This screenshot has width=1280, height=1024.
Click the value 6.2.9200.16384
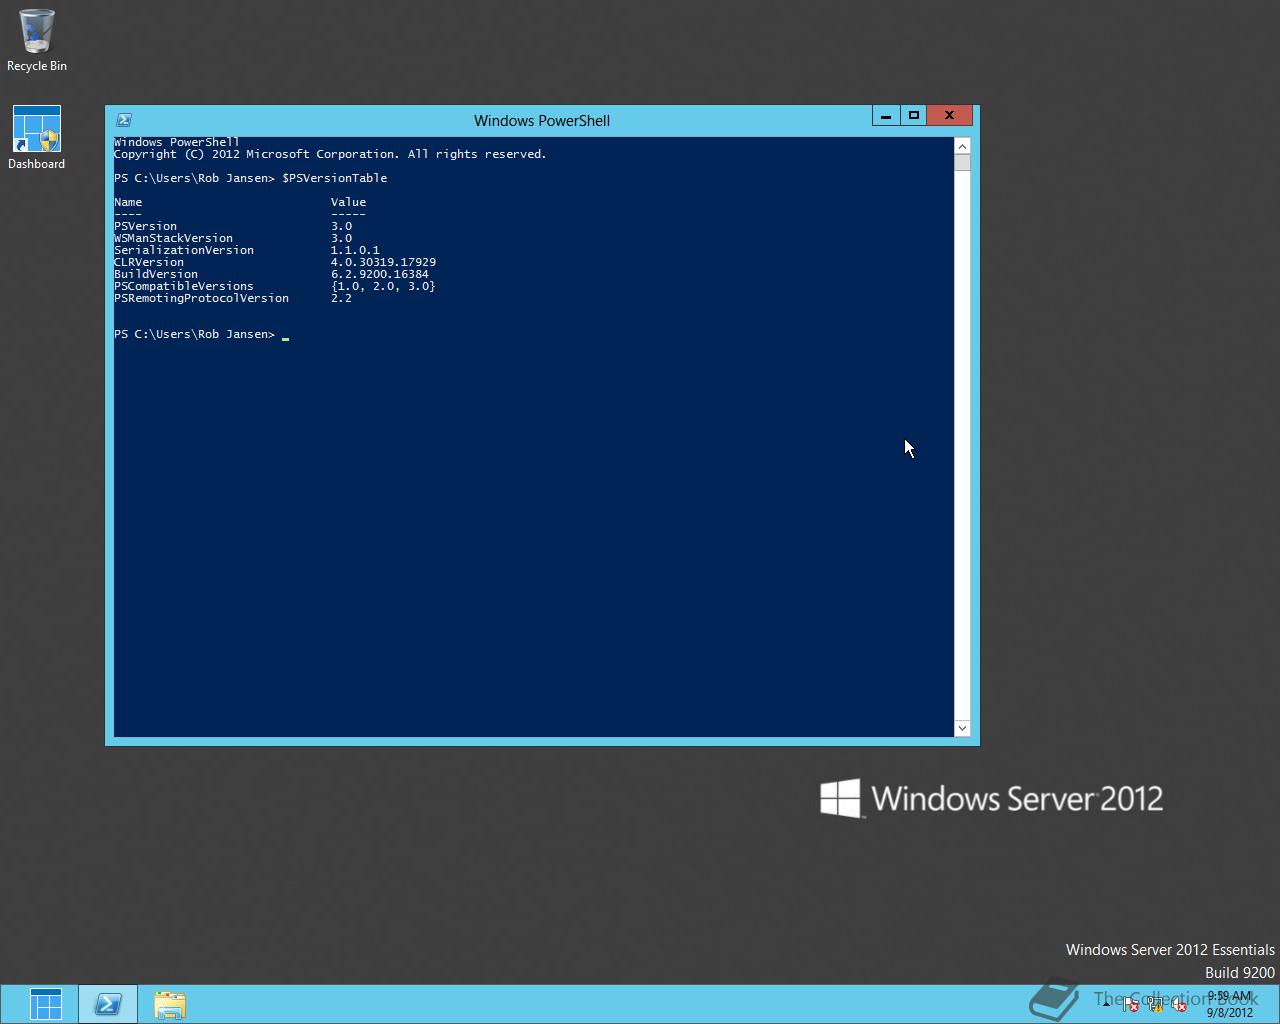380,274
